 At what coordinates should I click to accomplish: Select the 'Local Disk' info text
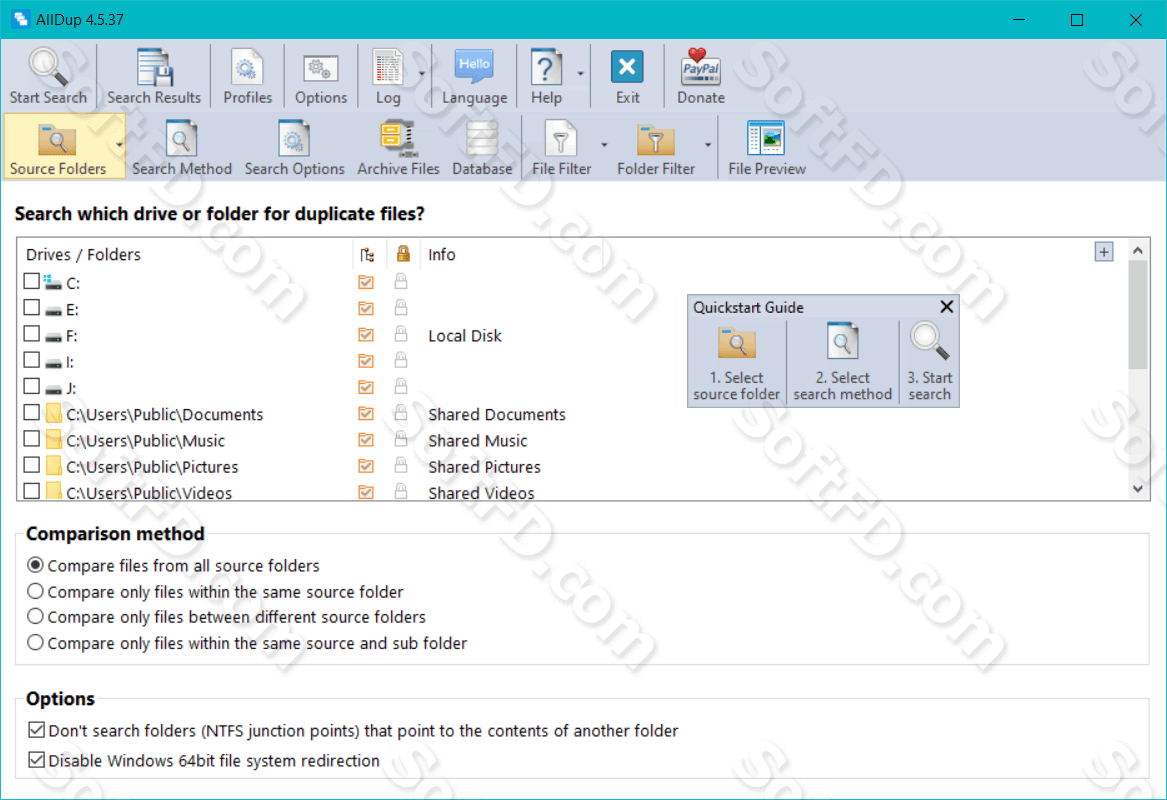(x=464, y=336)
